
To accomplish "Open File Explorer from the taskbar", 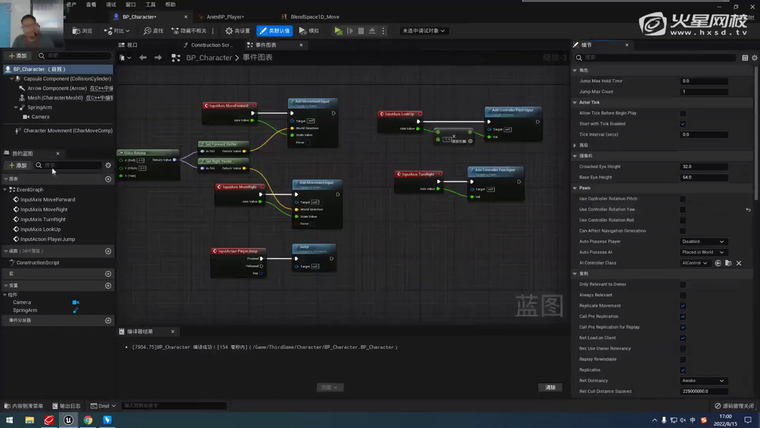I will (x=30, y=420).
